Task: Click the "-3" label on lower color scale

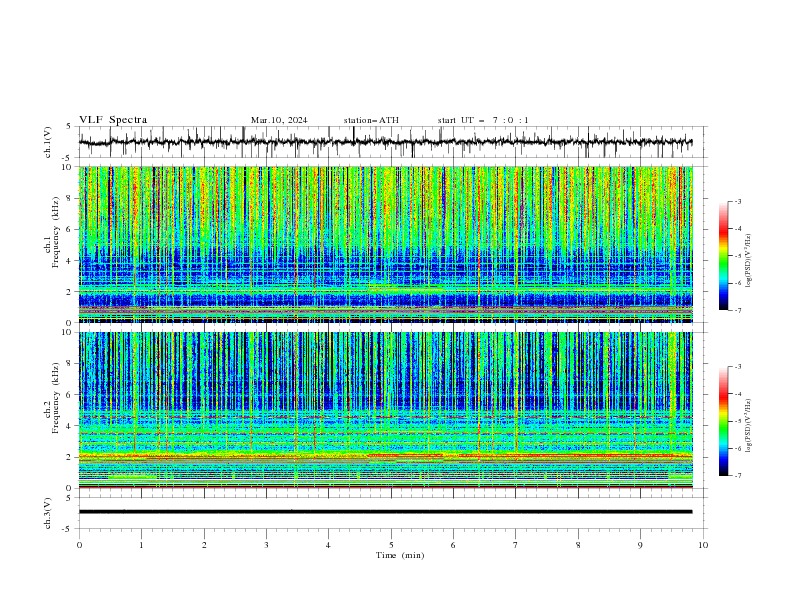Action: (738, 367)
